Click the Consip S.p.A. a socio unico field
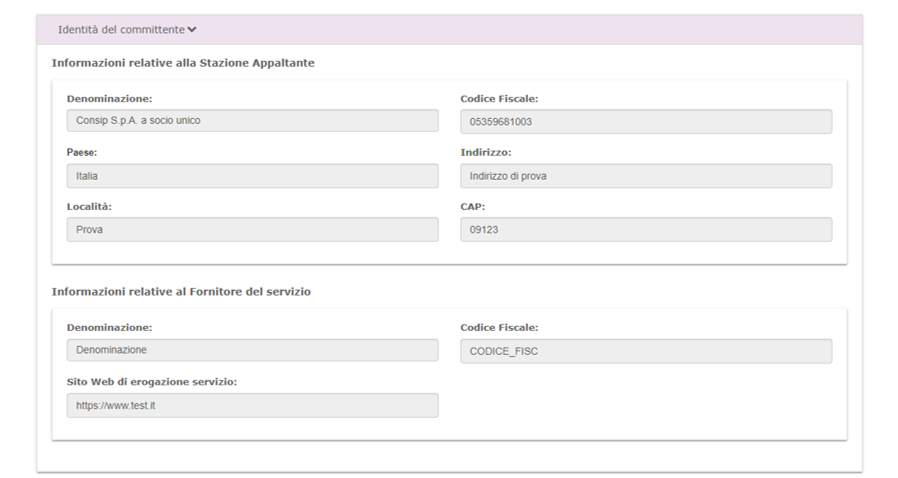Viewport: 898px width, 478px height. pyautogui.click(x=252, y=121)
